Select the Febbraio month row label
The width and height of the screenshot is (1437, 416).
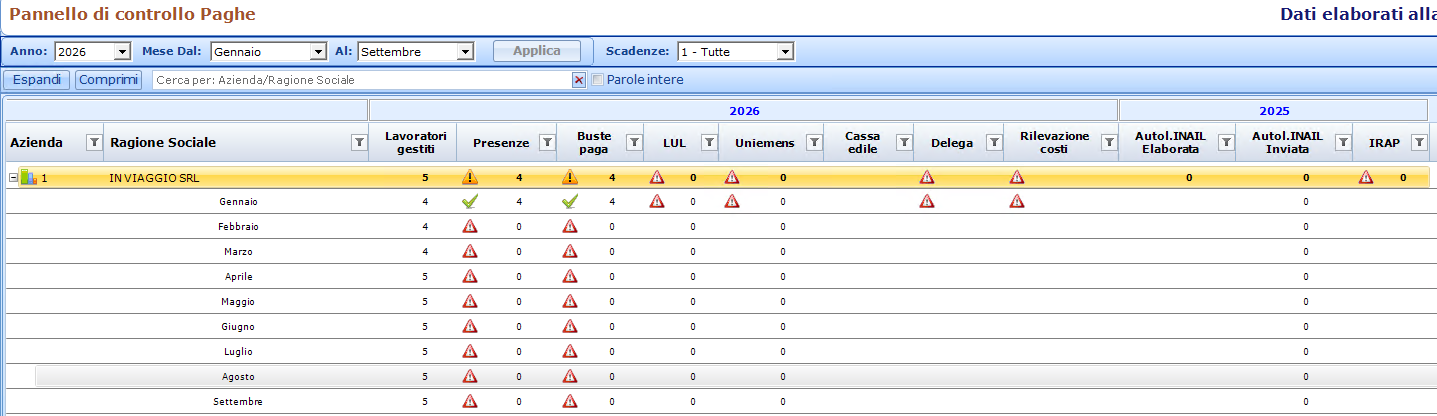[238, 226]
